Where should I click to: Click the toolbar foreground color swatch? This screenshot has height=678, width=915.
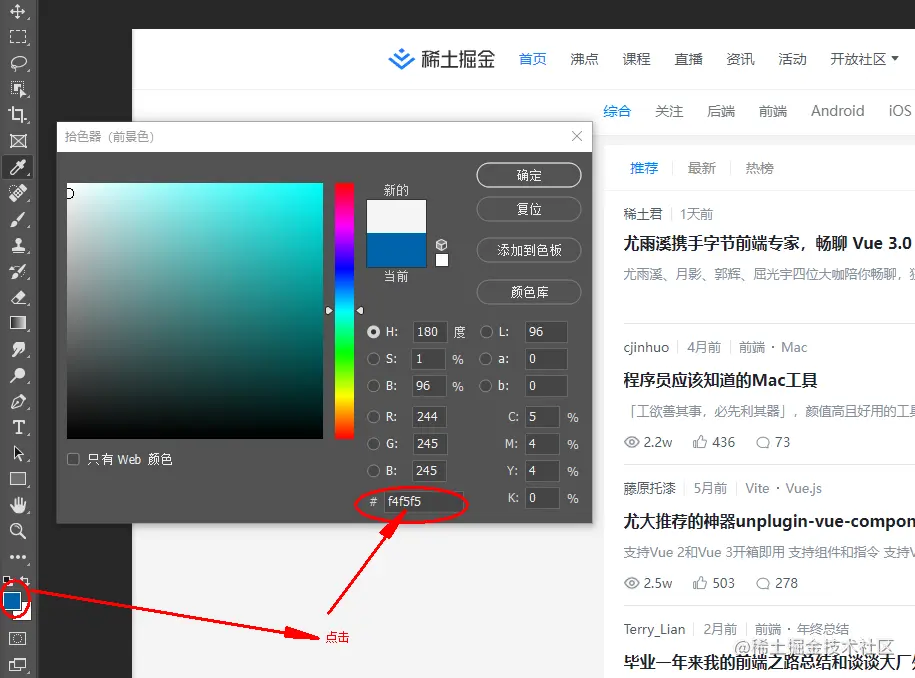click(x=12, y=600)
